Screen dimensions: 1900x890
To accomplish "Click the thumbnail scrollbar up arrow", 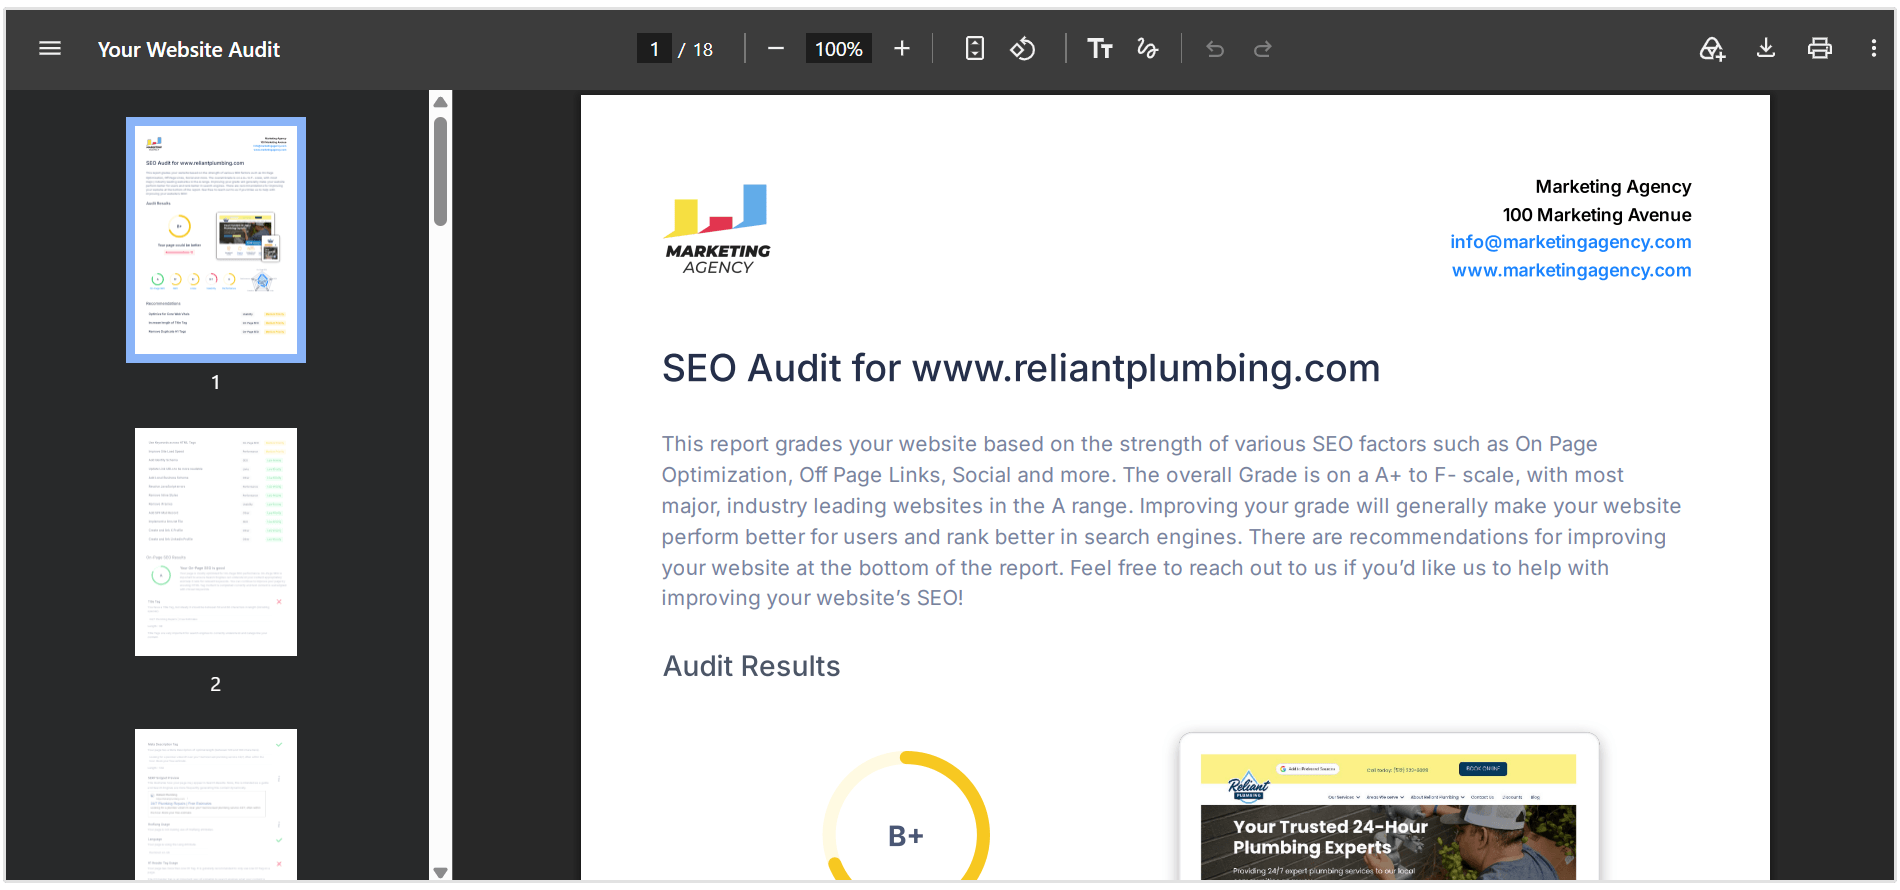I will [440, 101].
